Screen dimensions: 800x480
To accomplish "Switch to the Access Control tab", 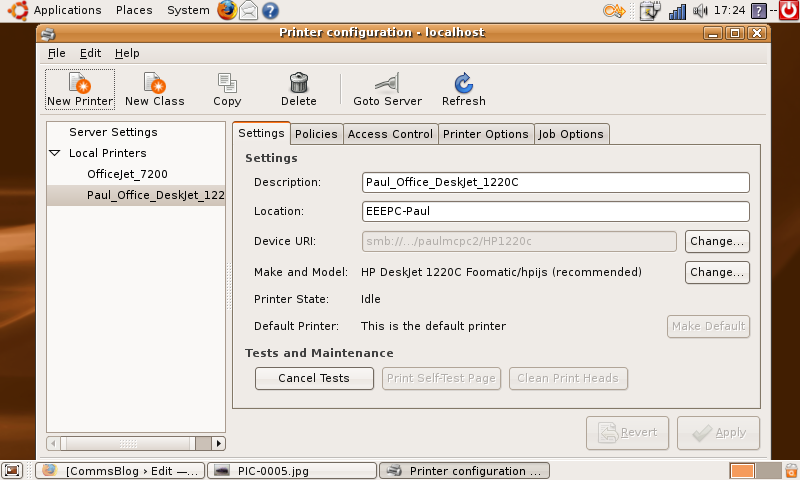I will [390, 134].
